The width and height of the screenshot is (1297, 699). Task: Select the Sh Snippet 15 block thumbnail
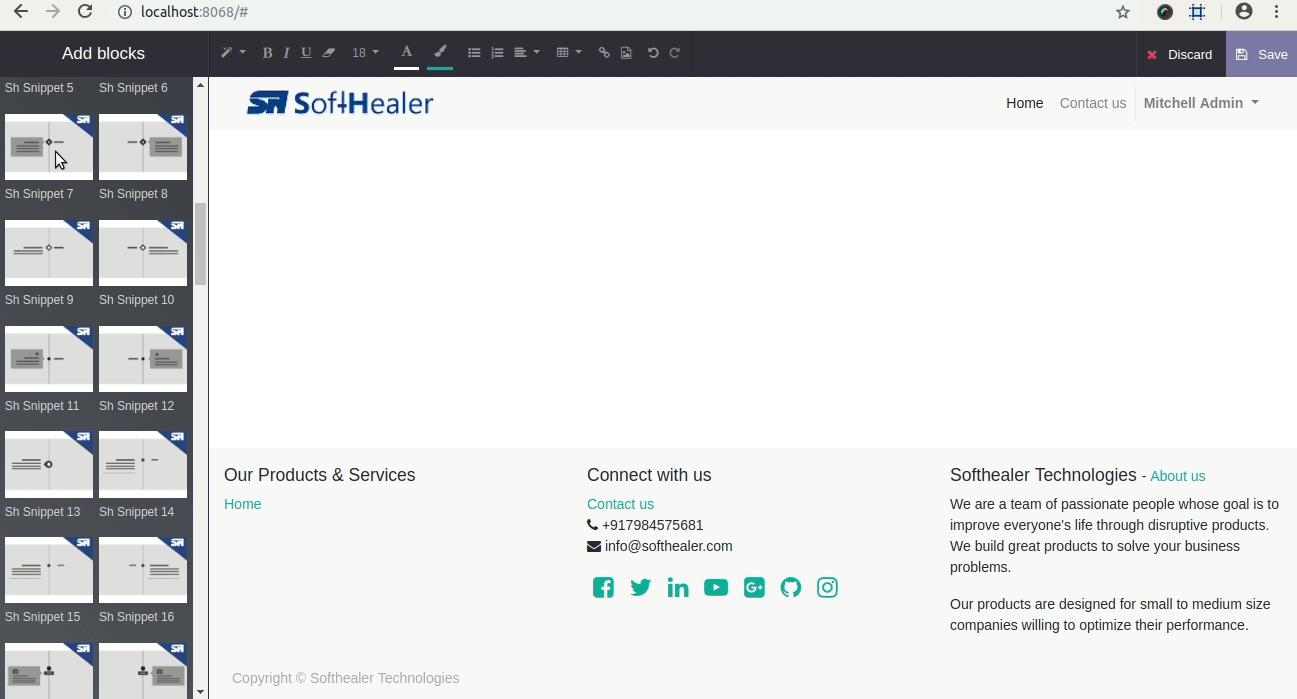[49, 570]
